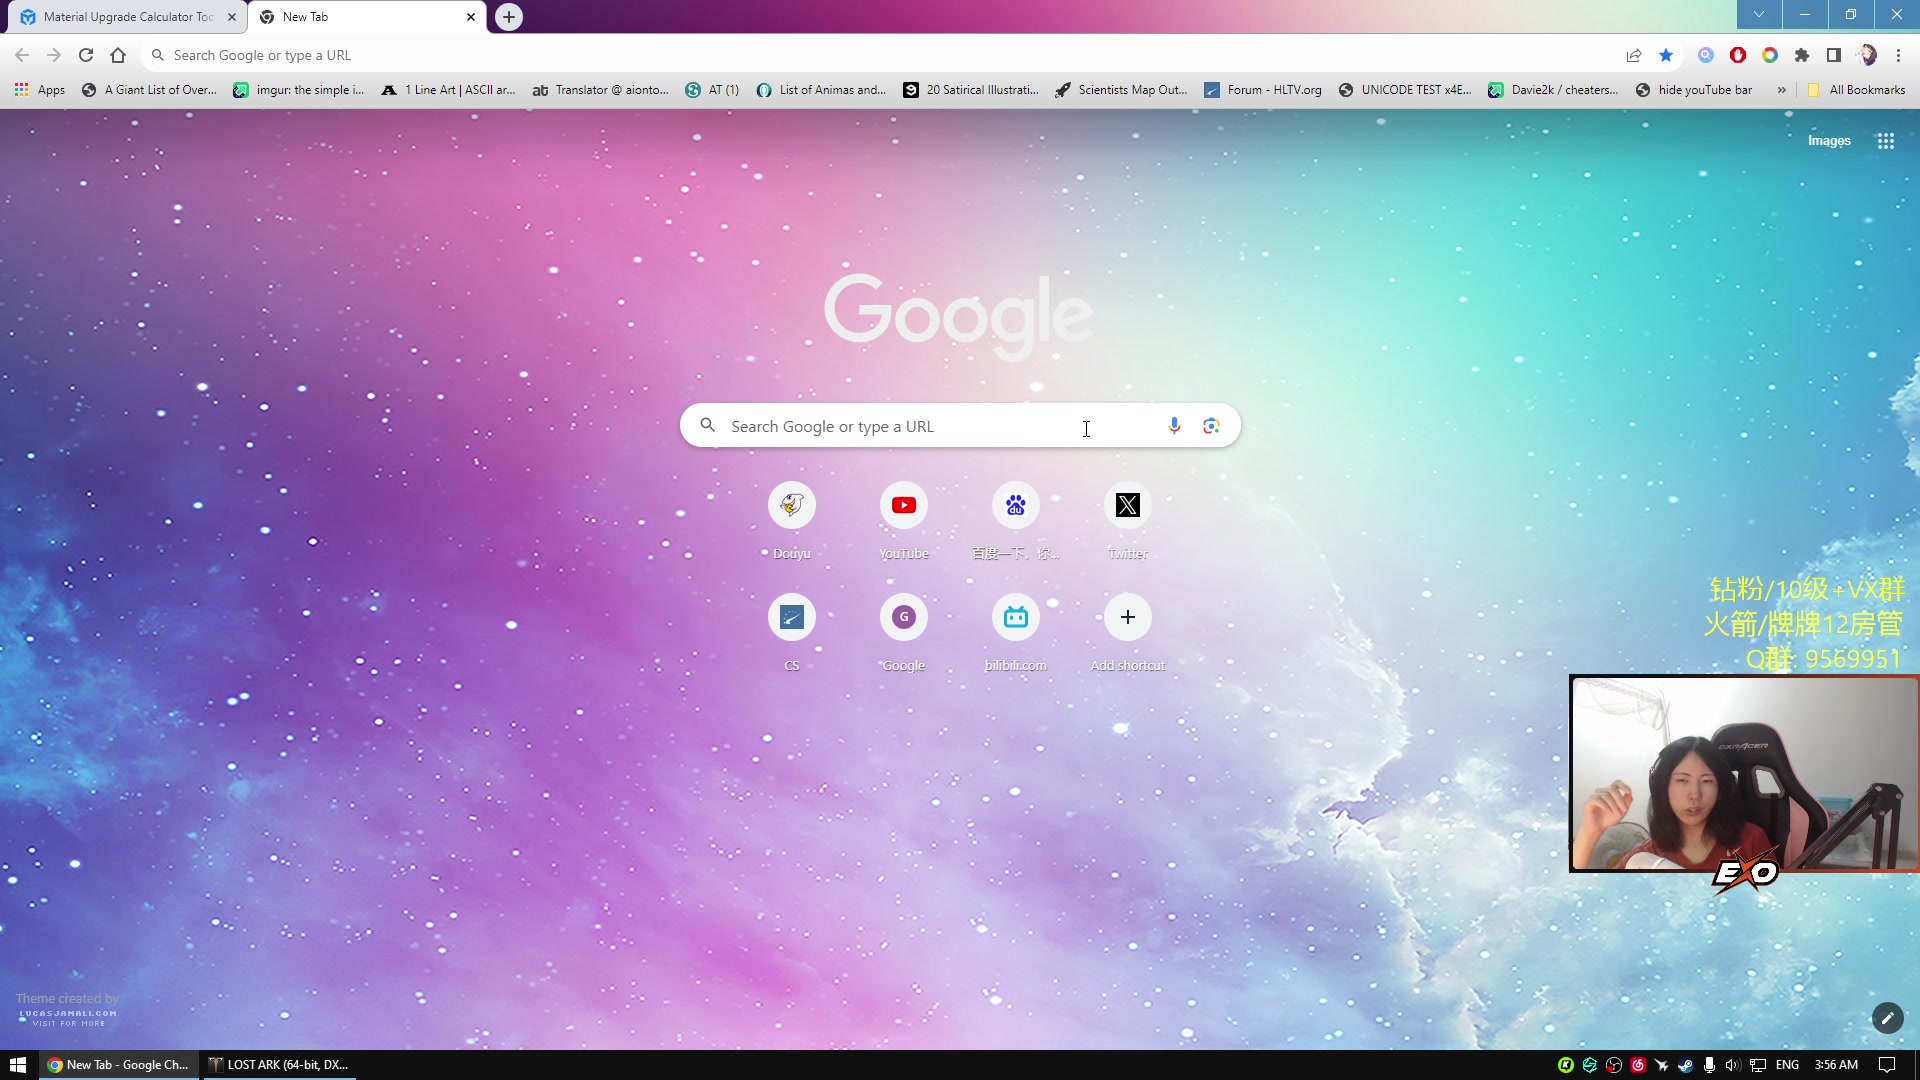Open LOST ARK from the taskbar

(278, 1065)
